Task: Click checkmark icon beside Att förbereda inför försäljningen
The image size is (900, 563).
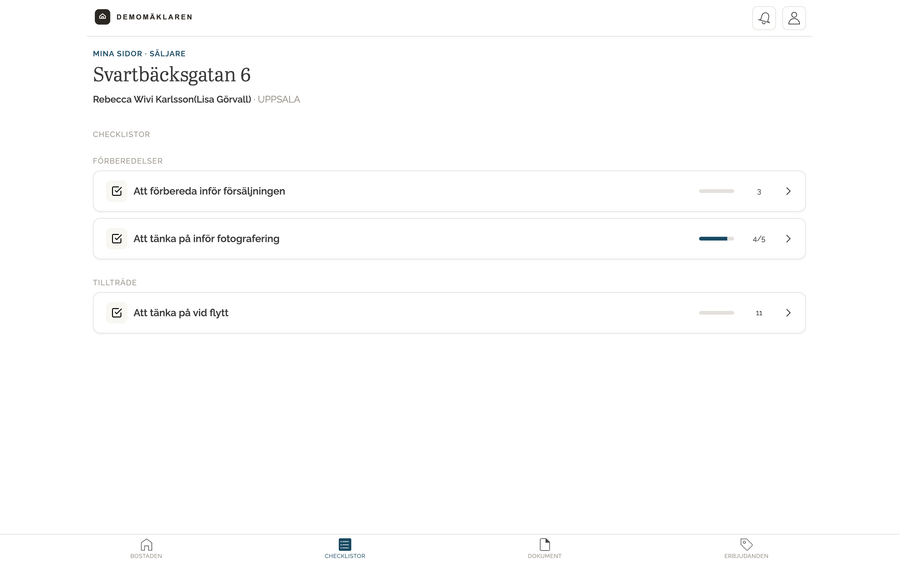Action: pyautogui.click(x=117, y=191)
